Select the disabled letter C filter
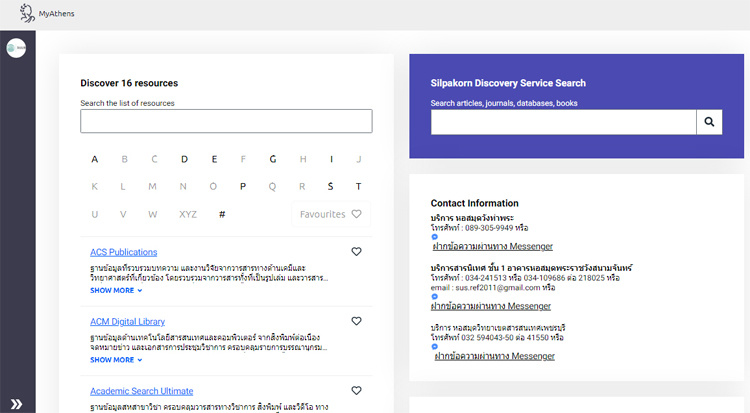This screenshot has width=750, height=413. coord(154,159)
